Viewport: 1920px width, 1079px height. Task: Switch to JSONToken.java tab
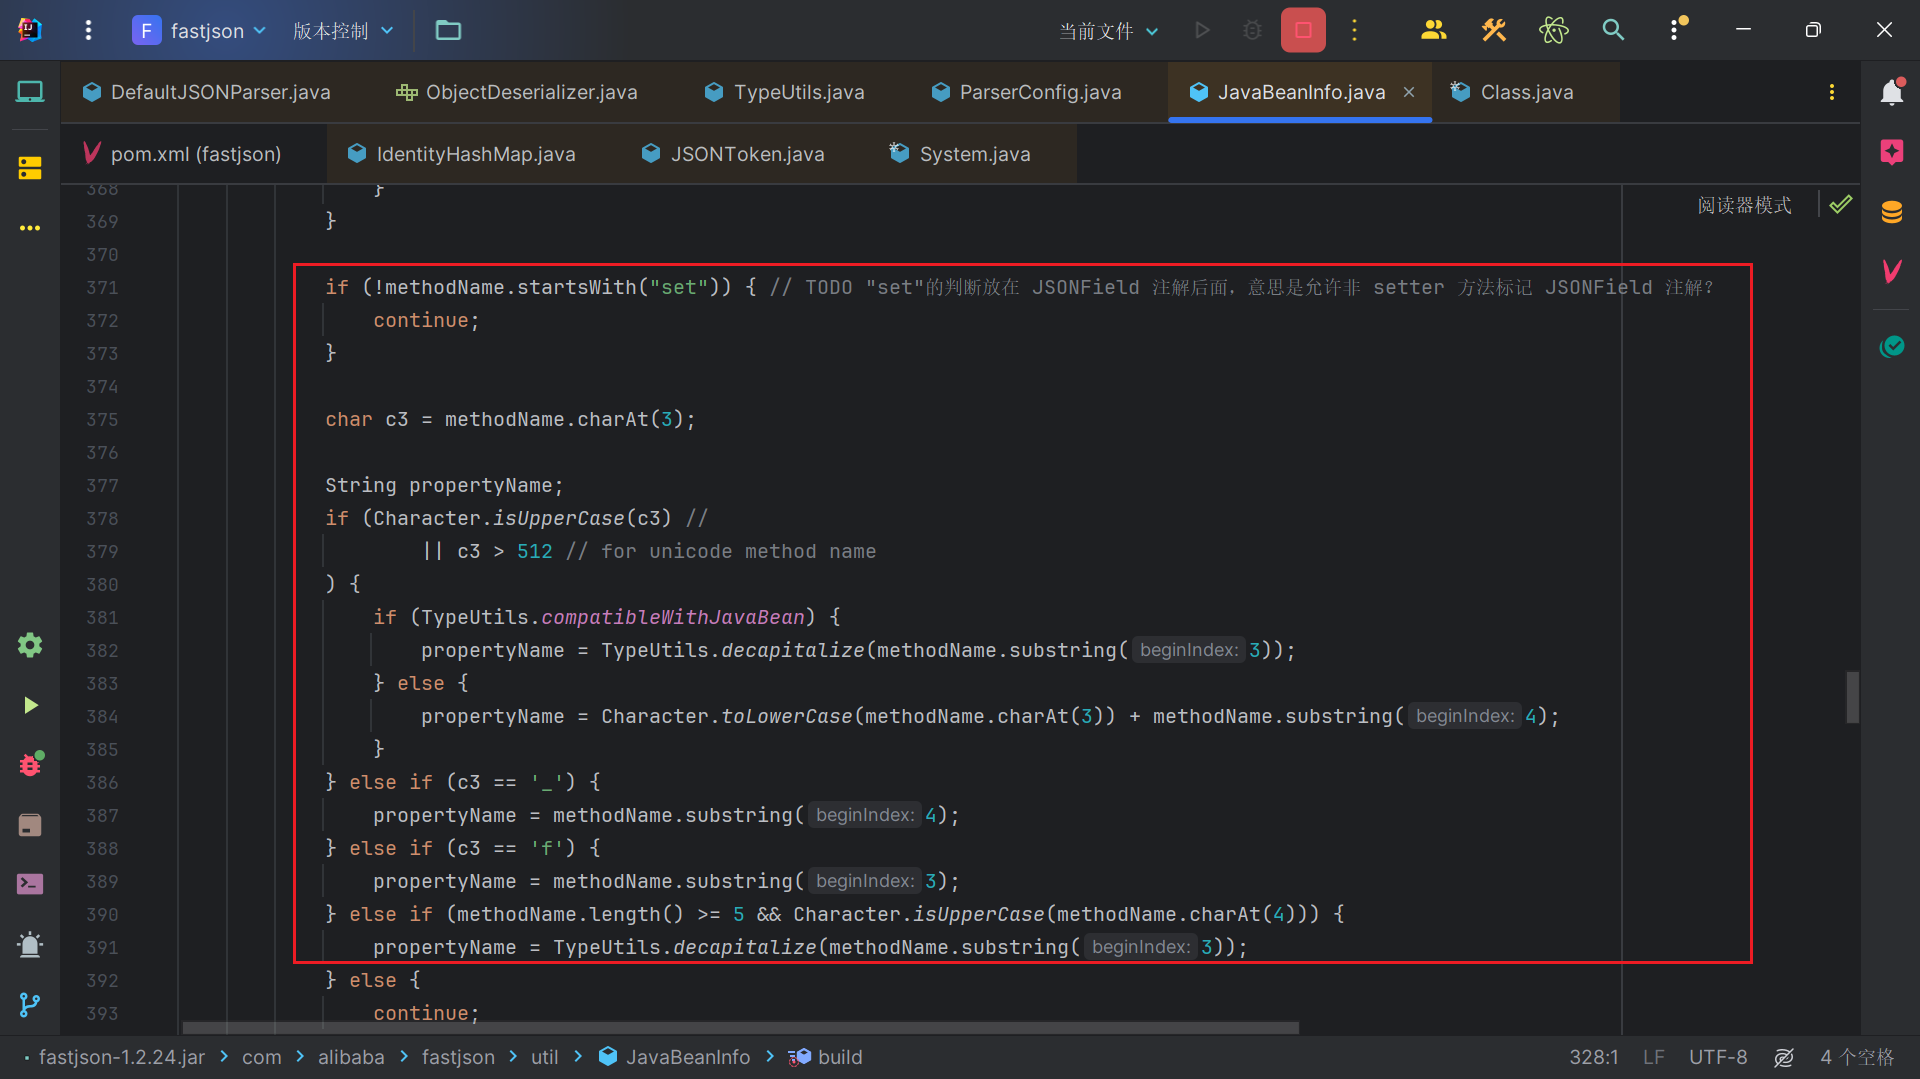733,154
